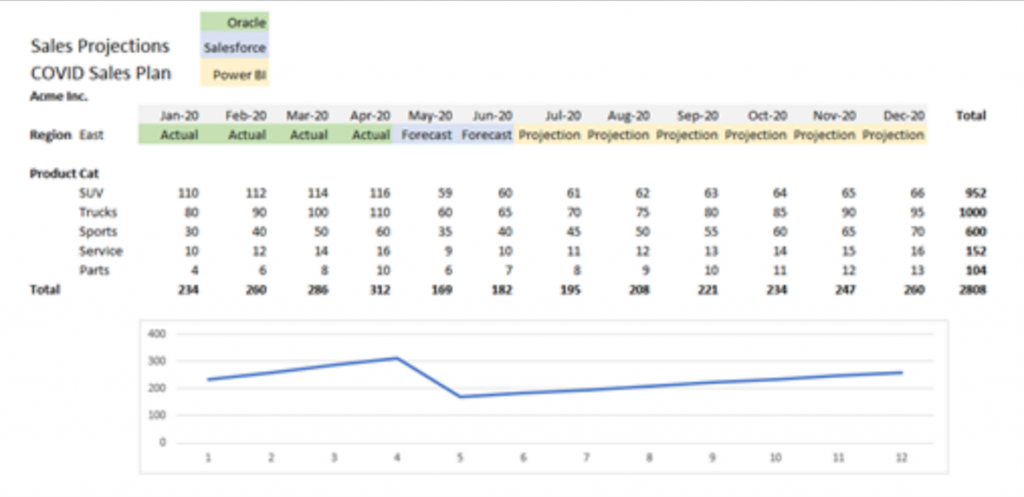Select the Service row label
Viewport: 1024px width, 497px height.
click(x=101, y=251)
